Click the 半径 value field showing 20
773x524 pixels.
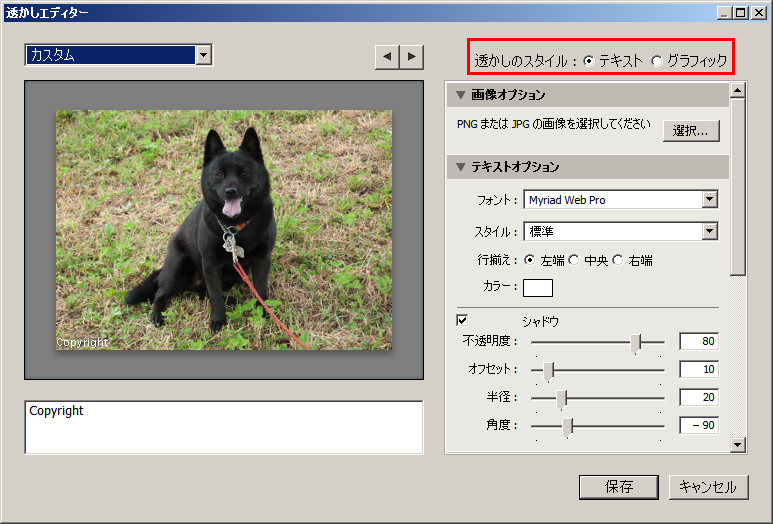pos(698,398)
